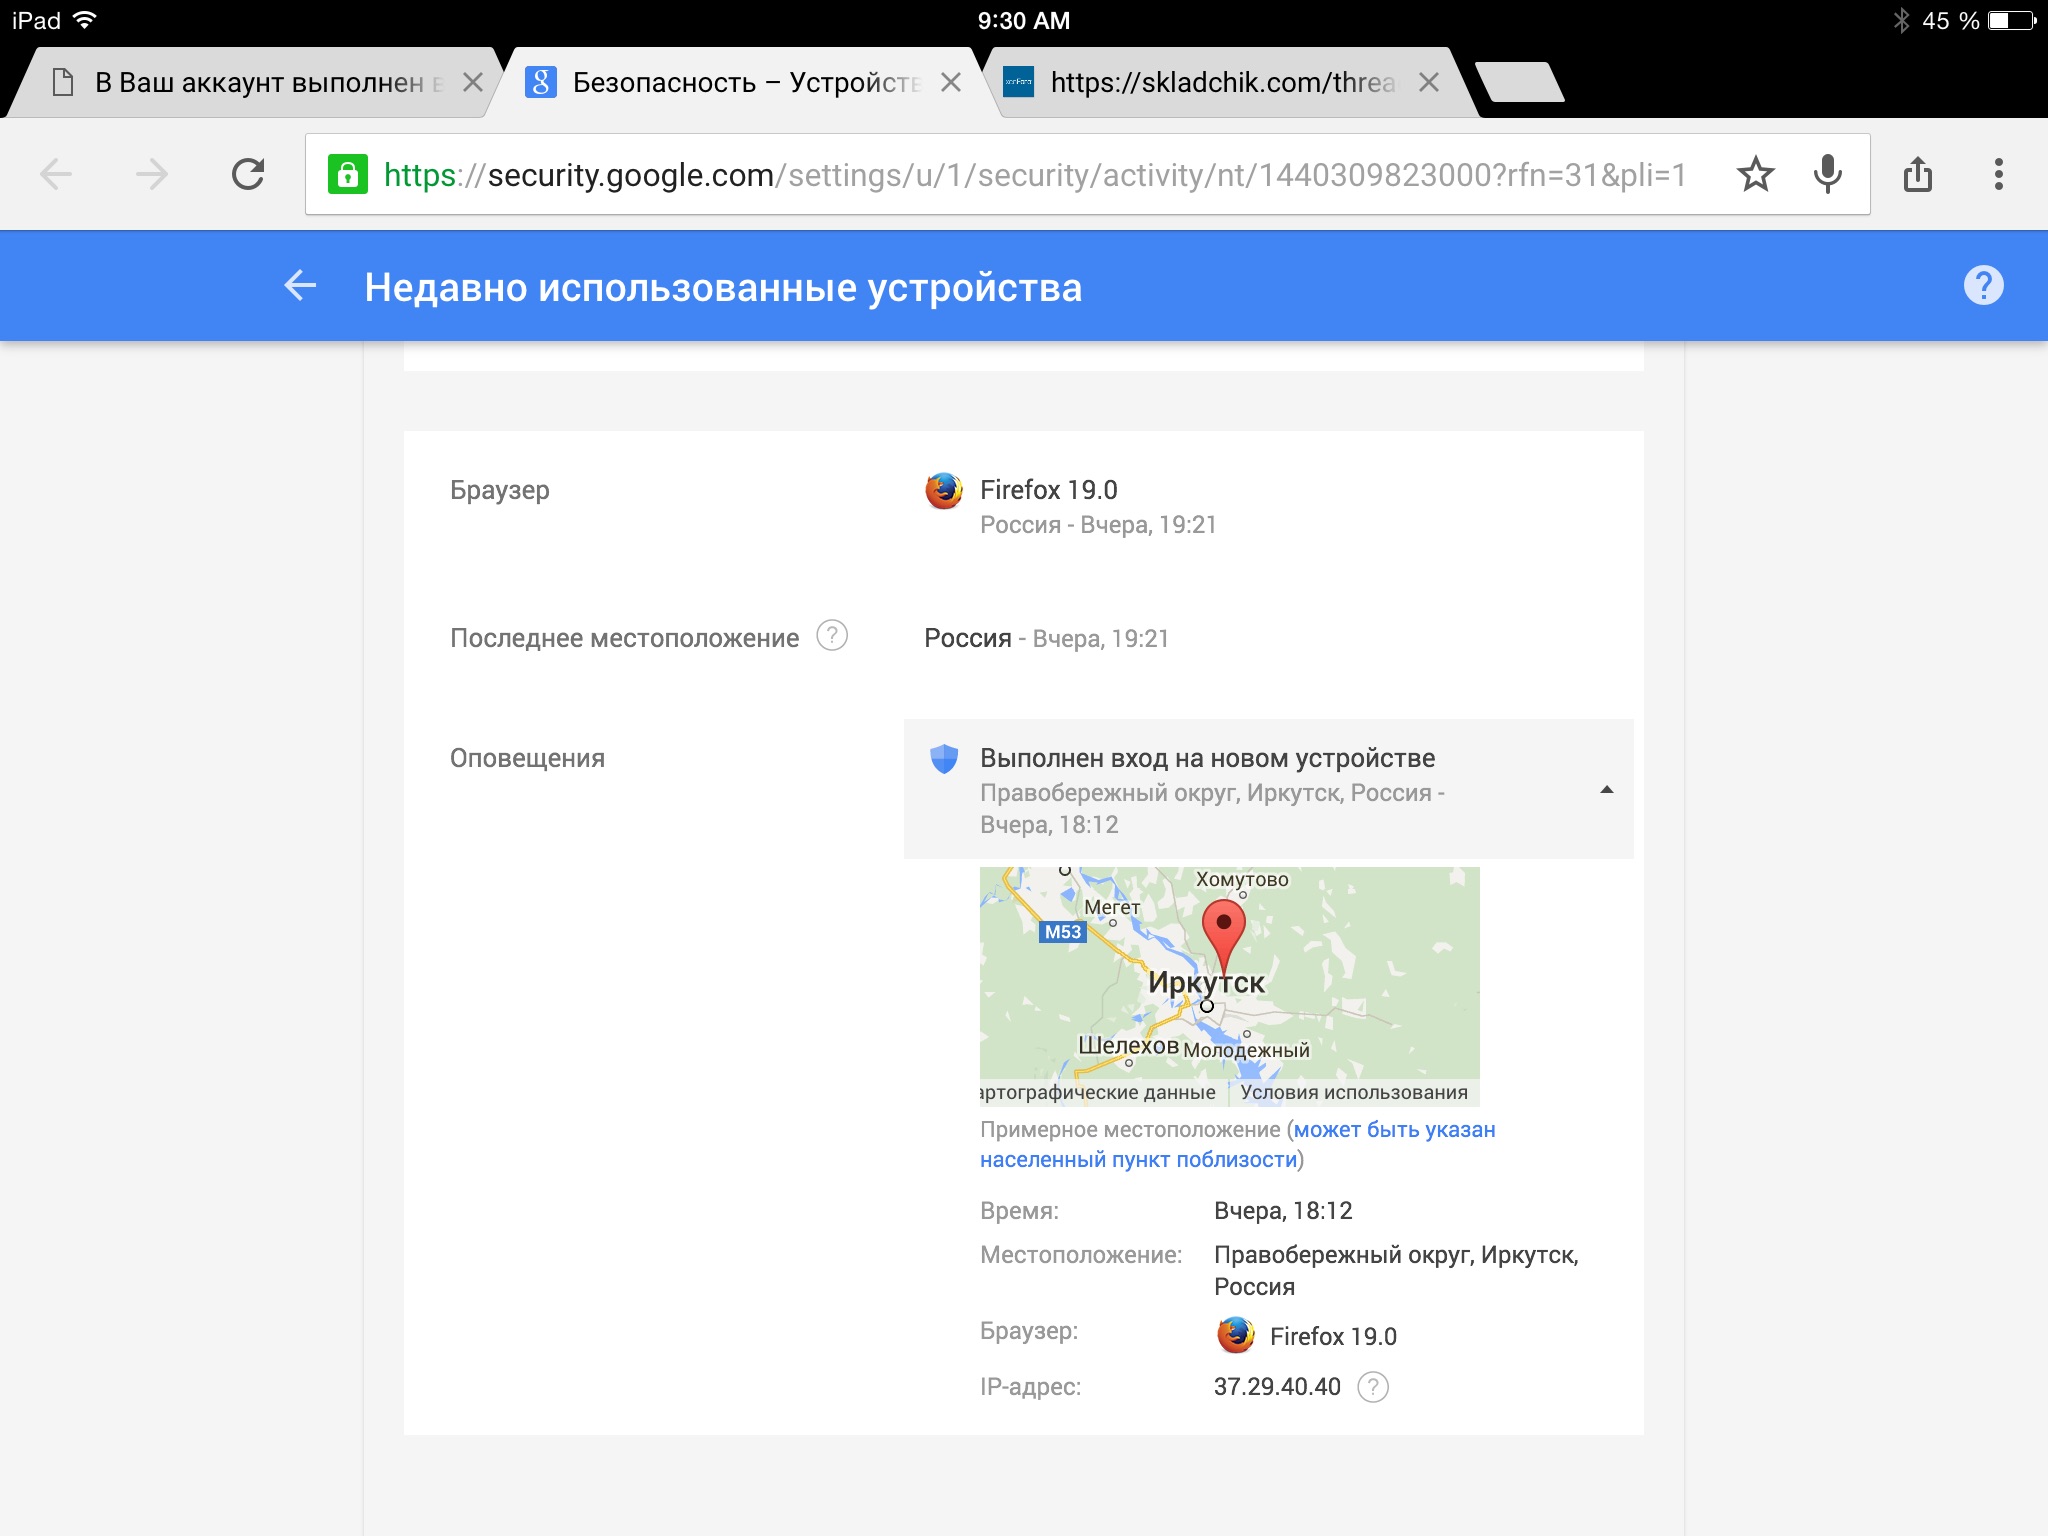Screen dimensions: 2048x1536
Task: Open link 'может быть указан населенный пункт поблизости'
Action: (1394, 1130)
